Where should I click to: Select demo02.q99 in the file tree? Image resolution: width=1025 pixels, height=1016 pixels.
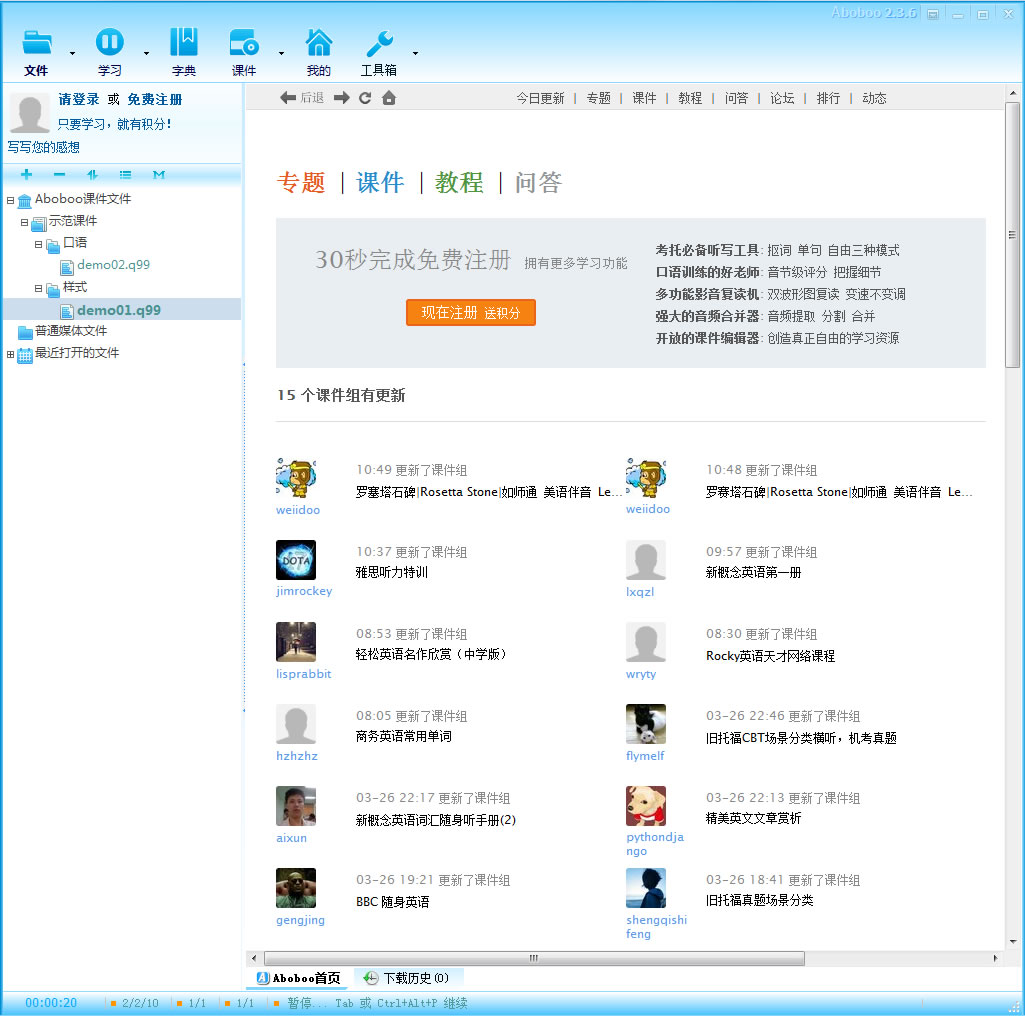coord(113,266)
